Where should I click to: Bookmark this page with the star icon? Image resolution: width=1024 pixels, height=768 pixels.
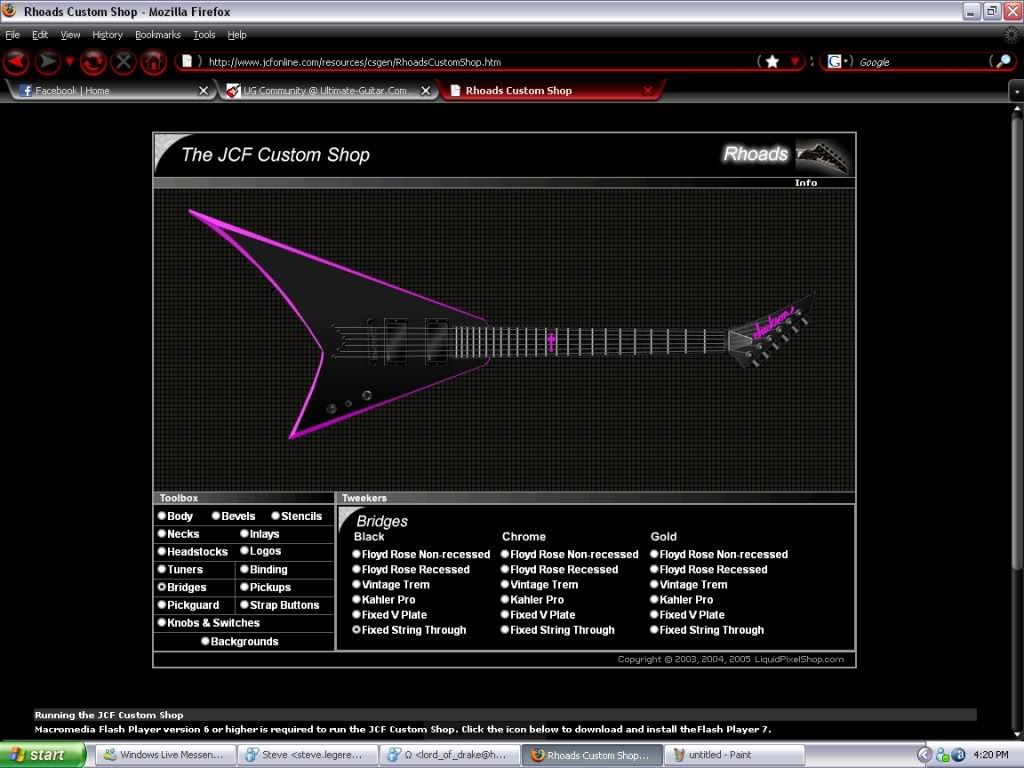(x=772, y=62)
